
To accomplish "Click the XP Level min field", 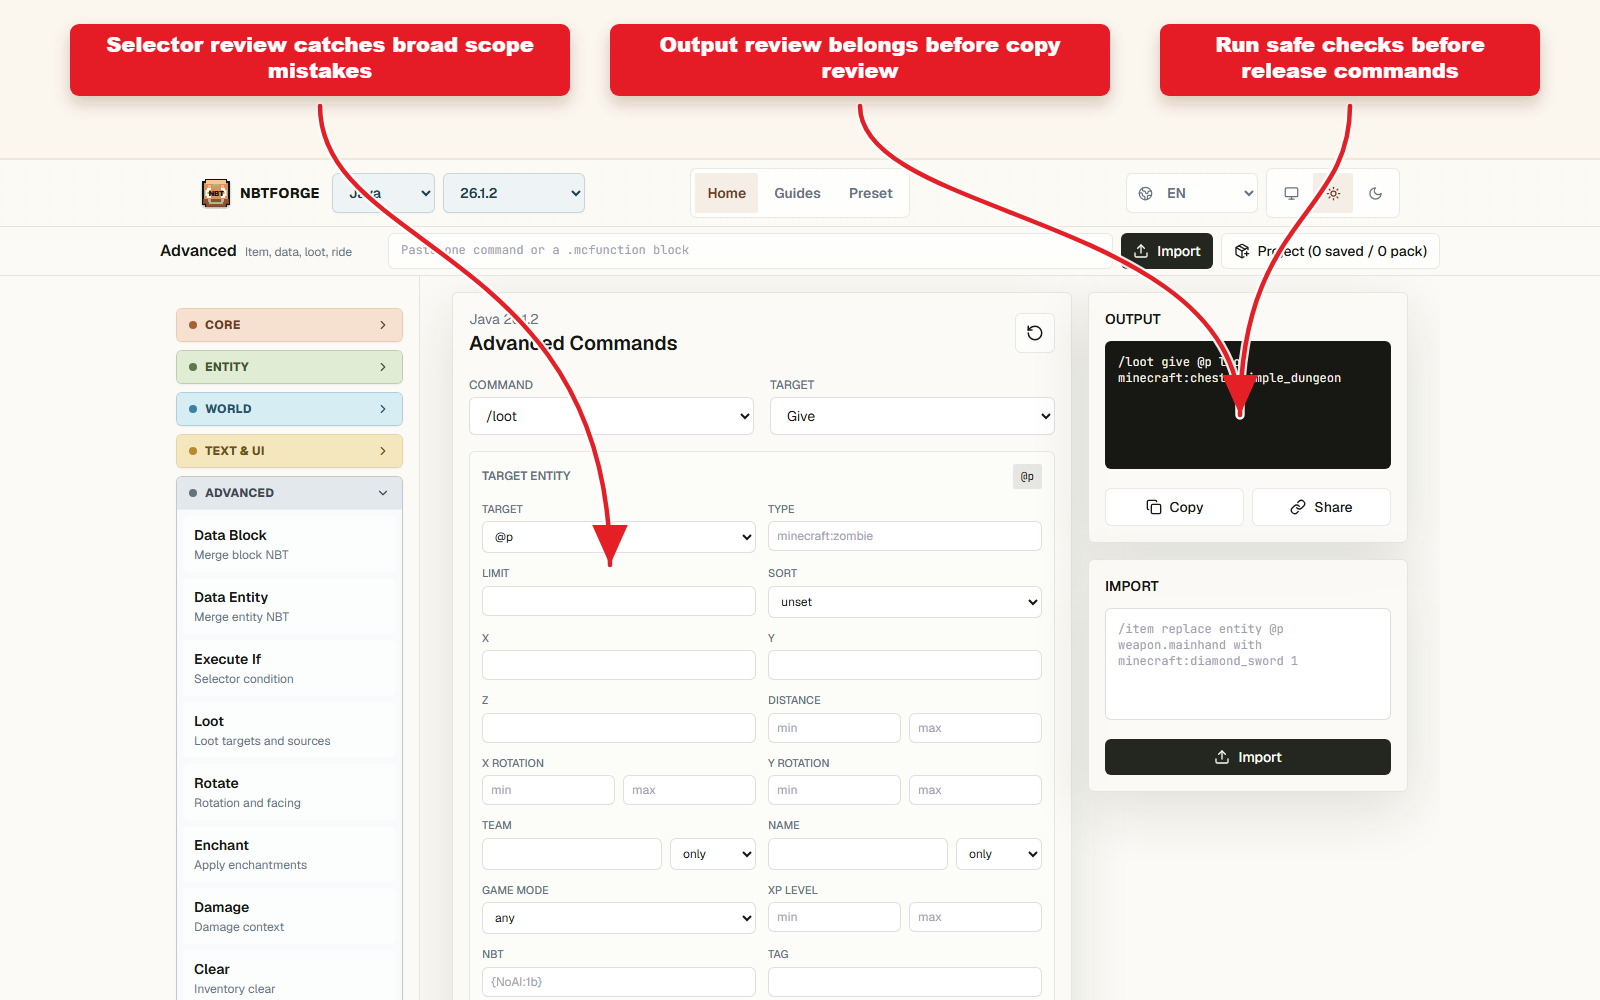I will (834, 917).
